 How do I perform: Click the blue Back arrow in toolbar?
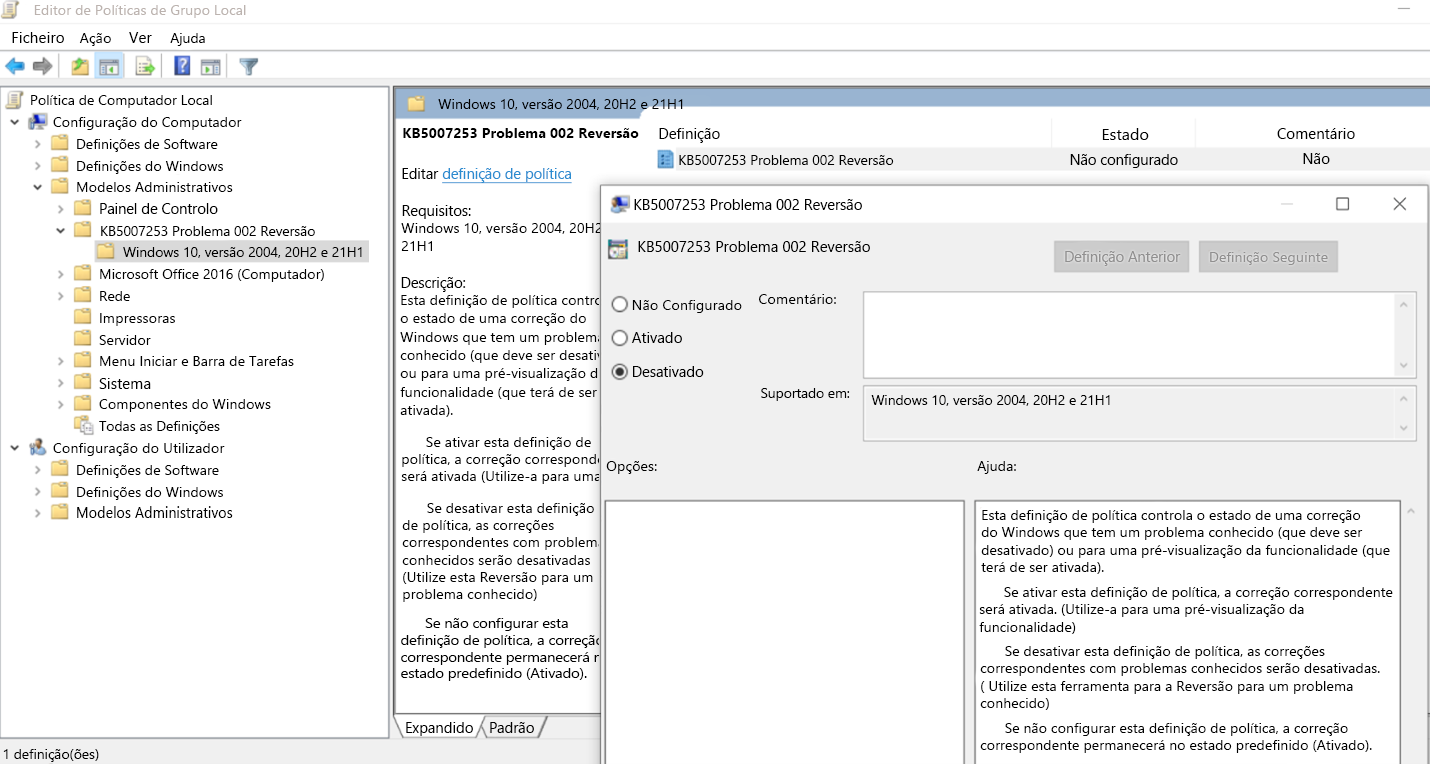[15, 67]
